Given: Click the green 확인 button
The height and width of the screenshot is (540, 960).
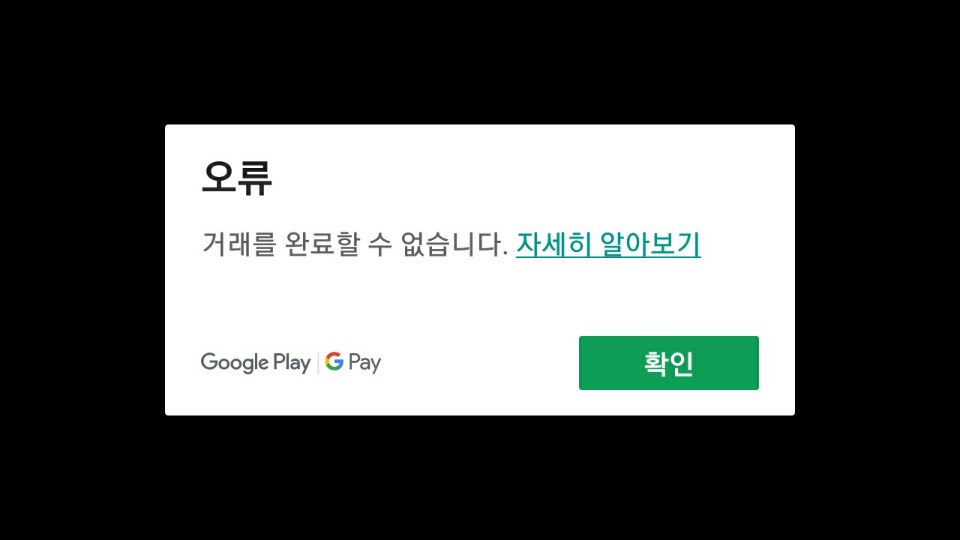Looking at the screenshot, I should tap(669, 362).
